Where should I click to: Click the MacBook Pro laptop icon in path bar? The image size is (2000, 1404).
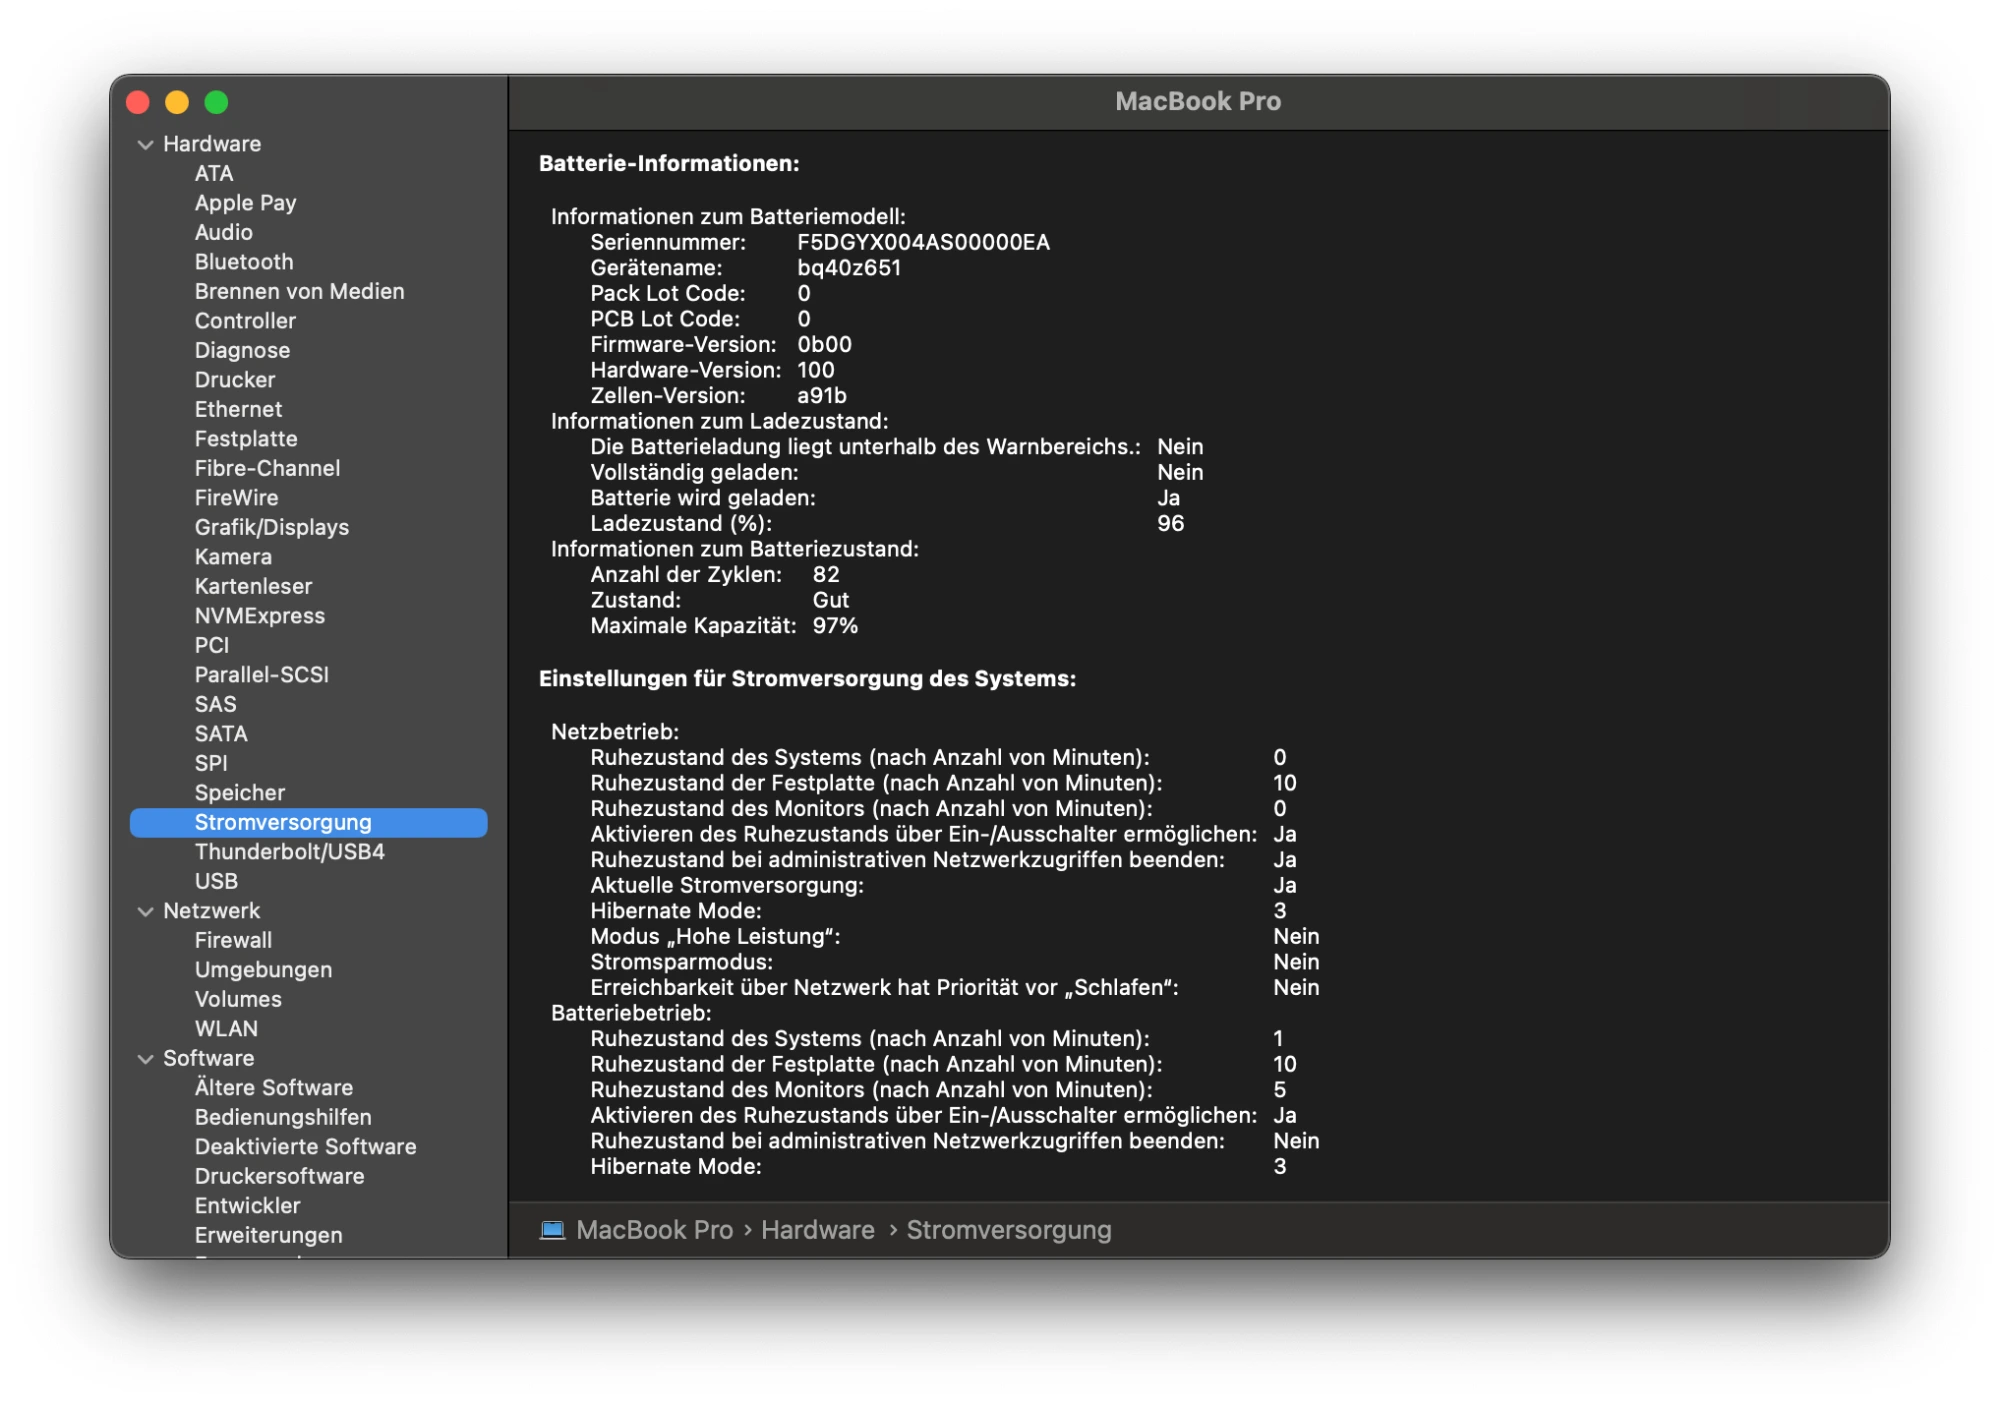[552, 1229]
